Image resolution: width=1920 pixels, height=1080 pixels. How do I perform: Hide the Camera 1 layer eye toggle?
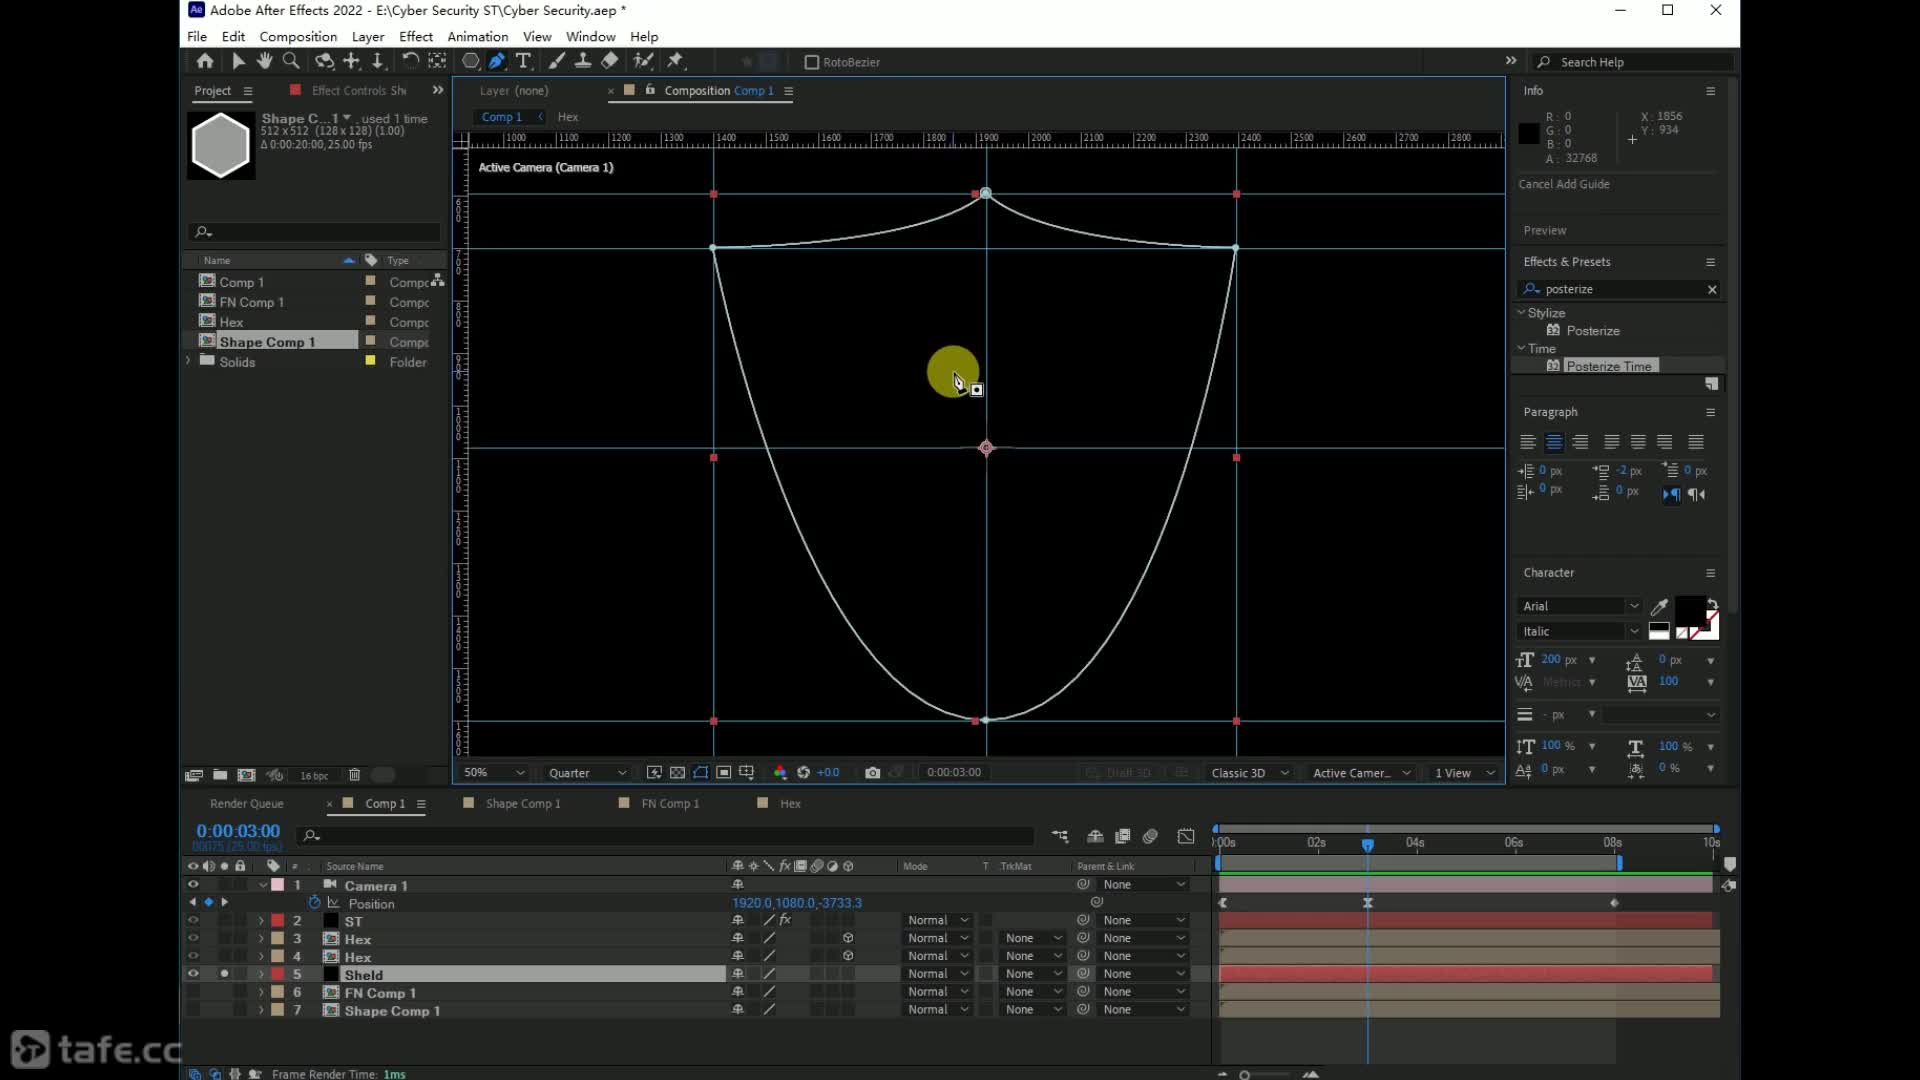[193, 885]
